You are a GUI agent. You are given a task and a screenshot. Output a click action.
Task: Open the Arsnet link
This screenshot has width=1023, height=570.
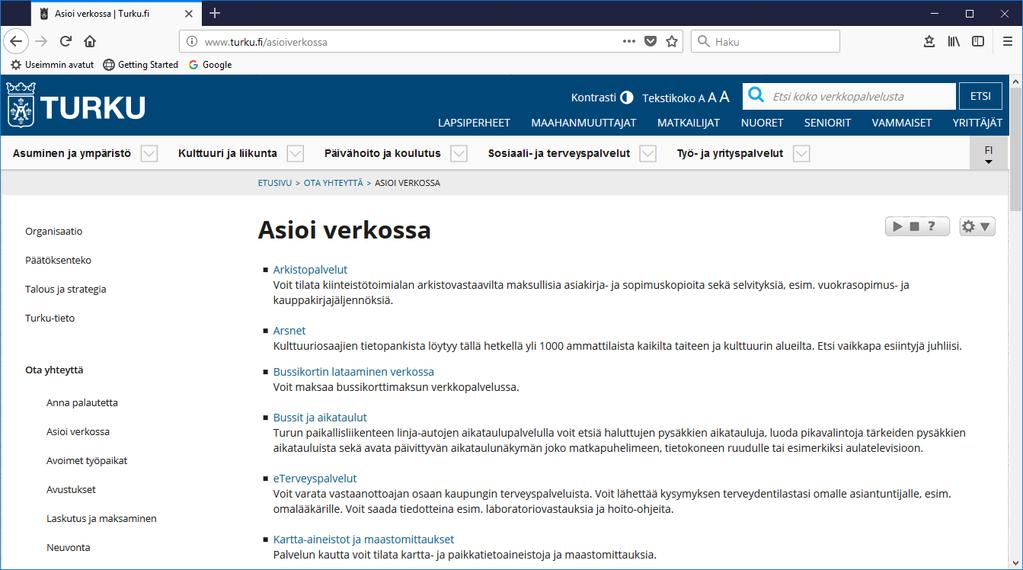pos(289,331)
